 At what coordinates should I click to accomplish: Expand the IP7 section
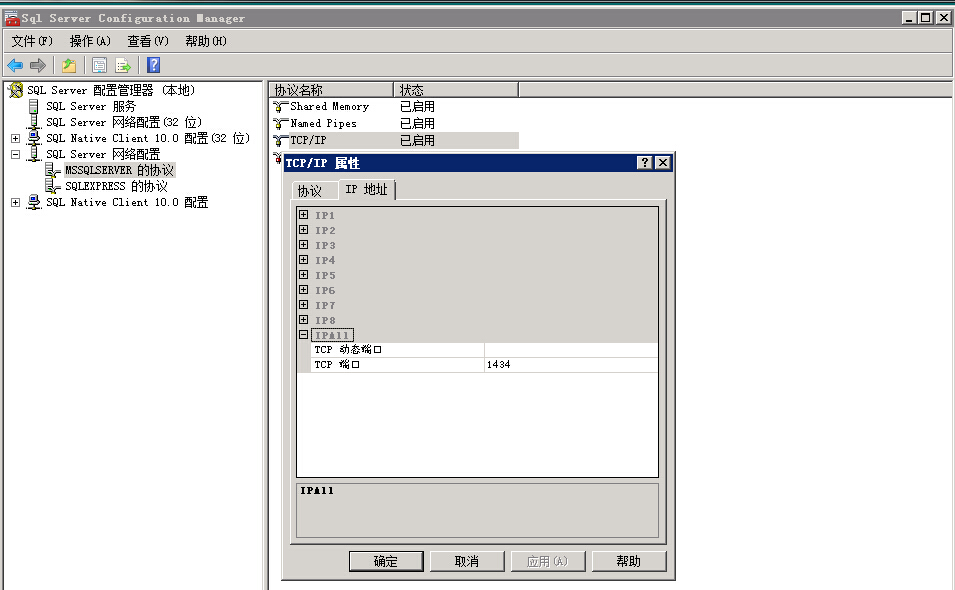pyautogui.click(x=303, y=304)
